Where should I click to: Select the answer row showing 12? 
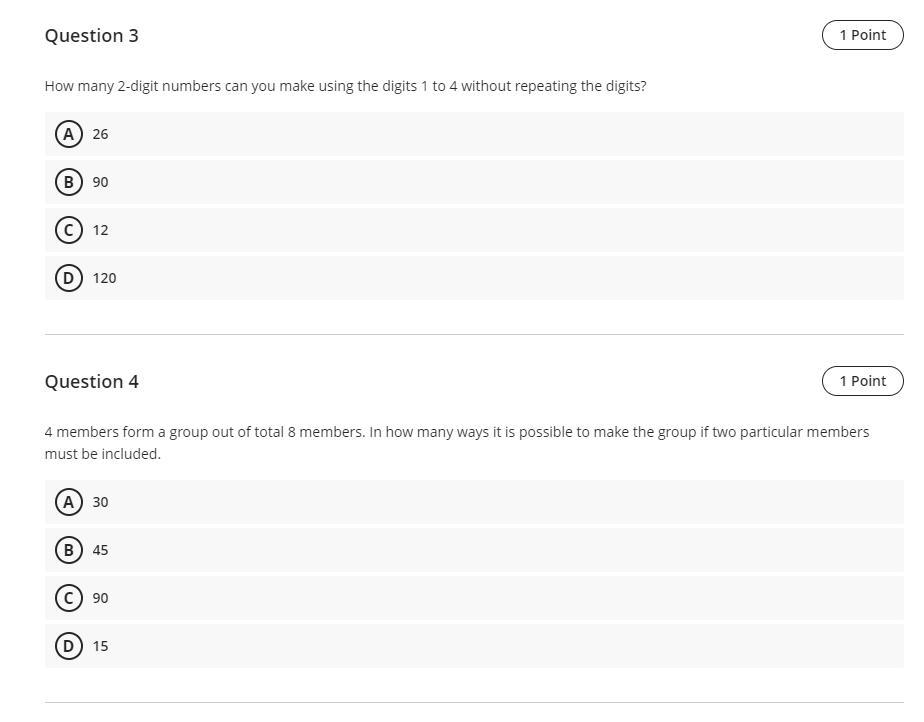point(474,230)
